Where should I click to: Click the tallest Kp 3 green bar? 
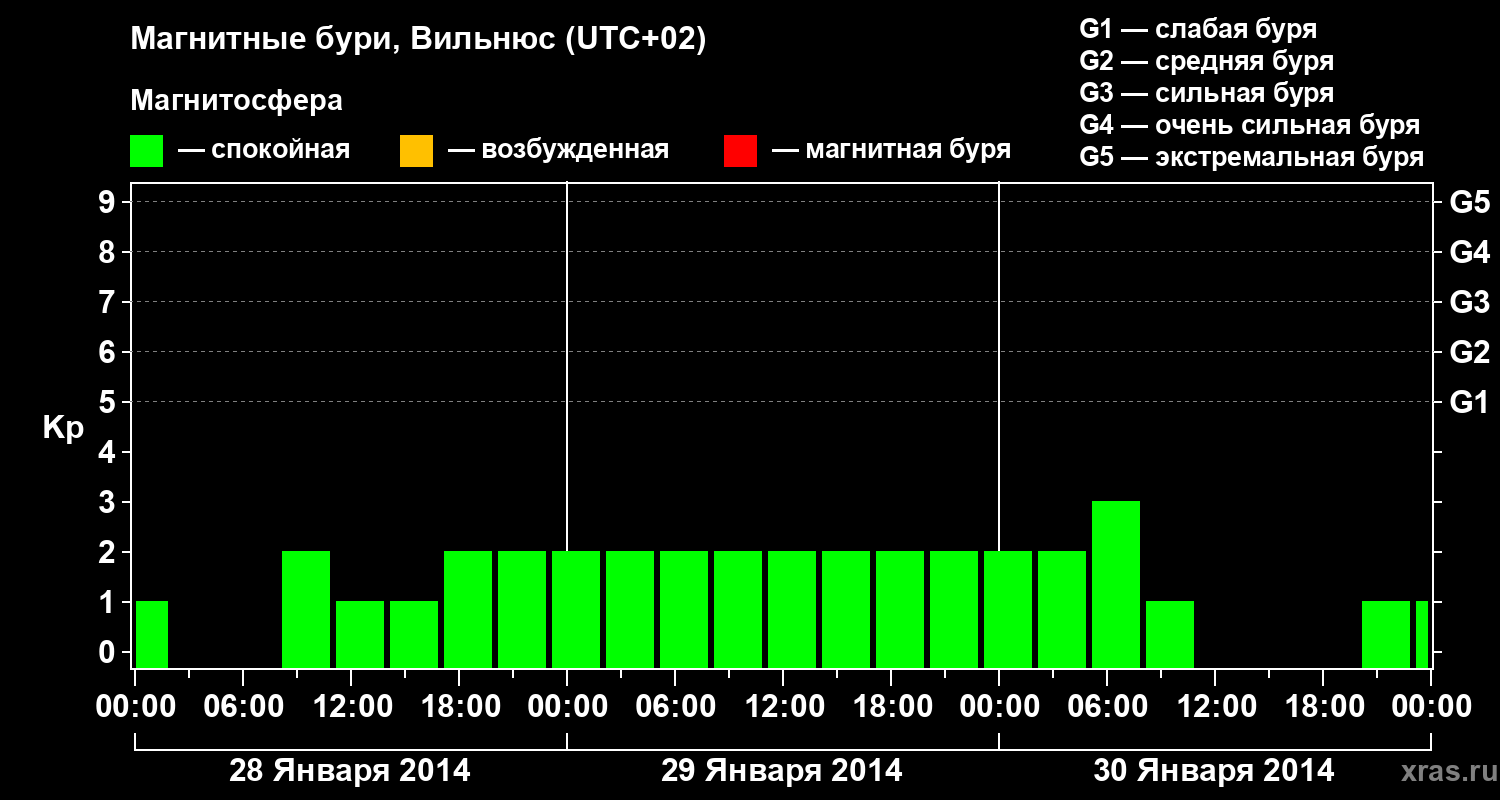coord(1116,584)
